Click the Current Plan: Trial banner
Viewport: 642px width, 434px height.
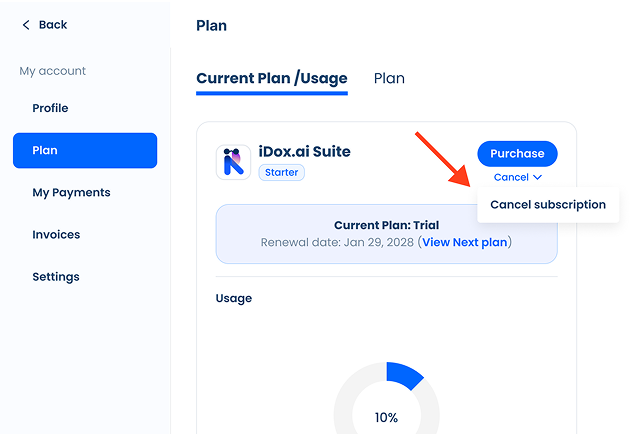(x=386, y=234)
